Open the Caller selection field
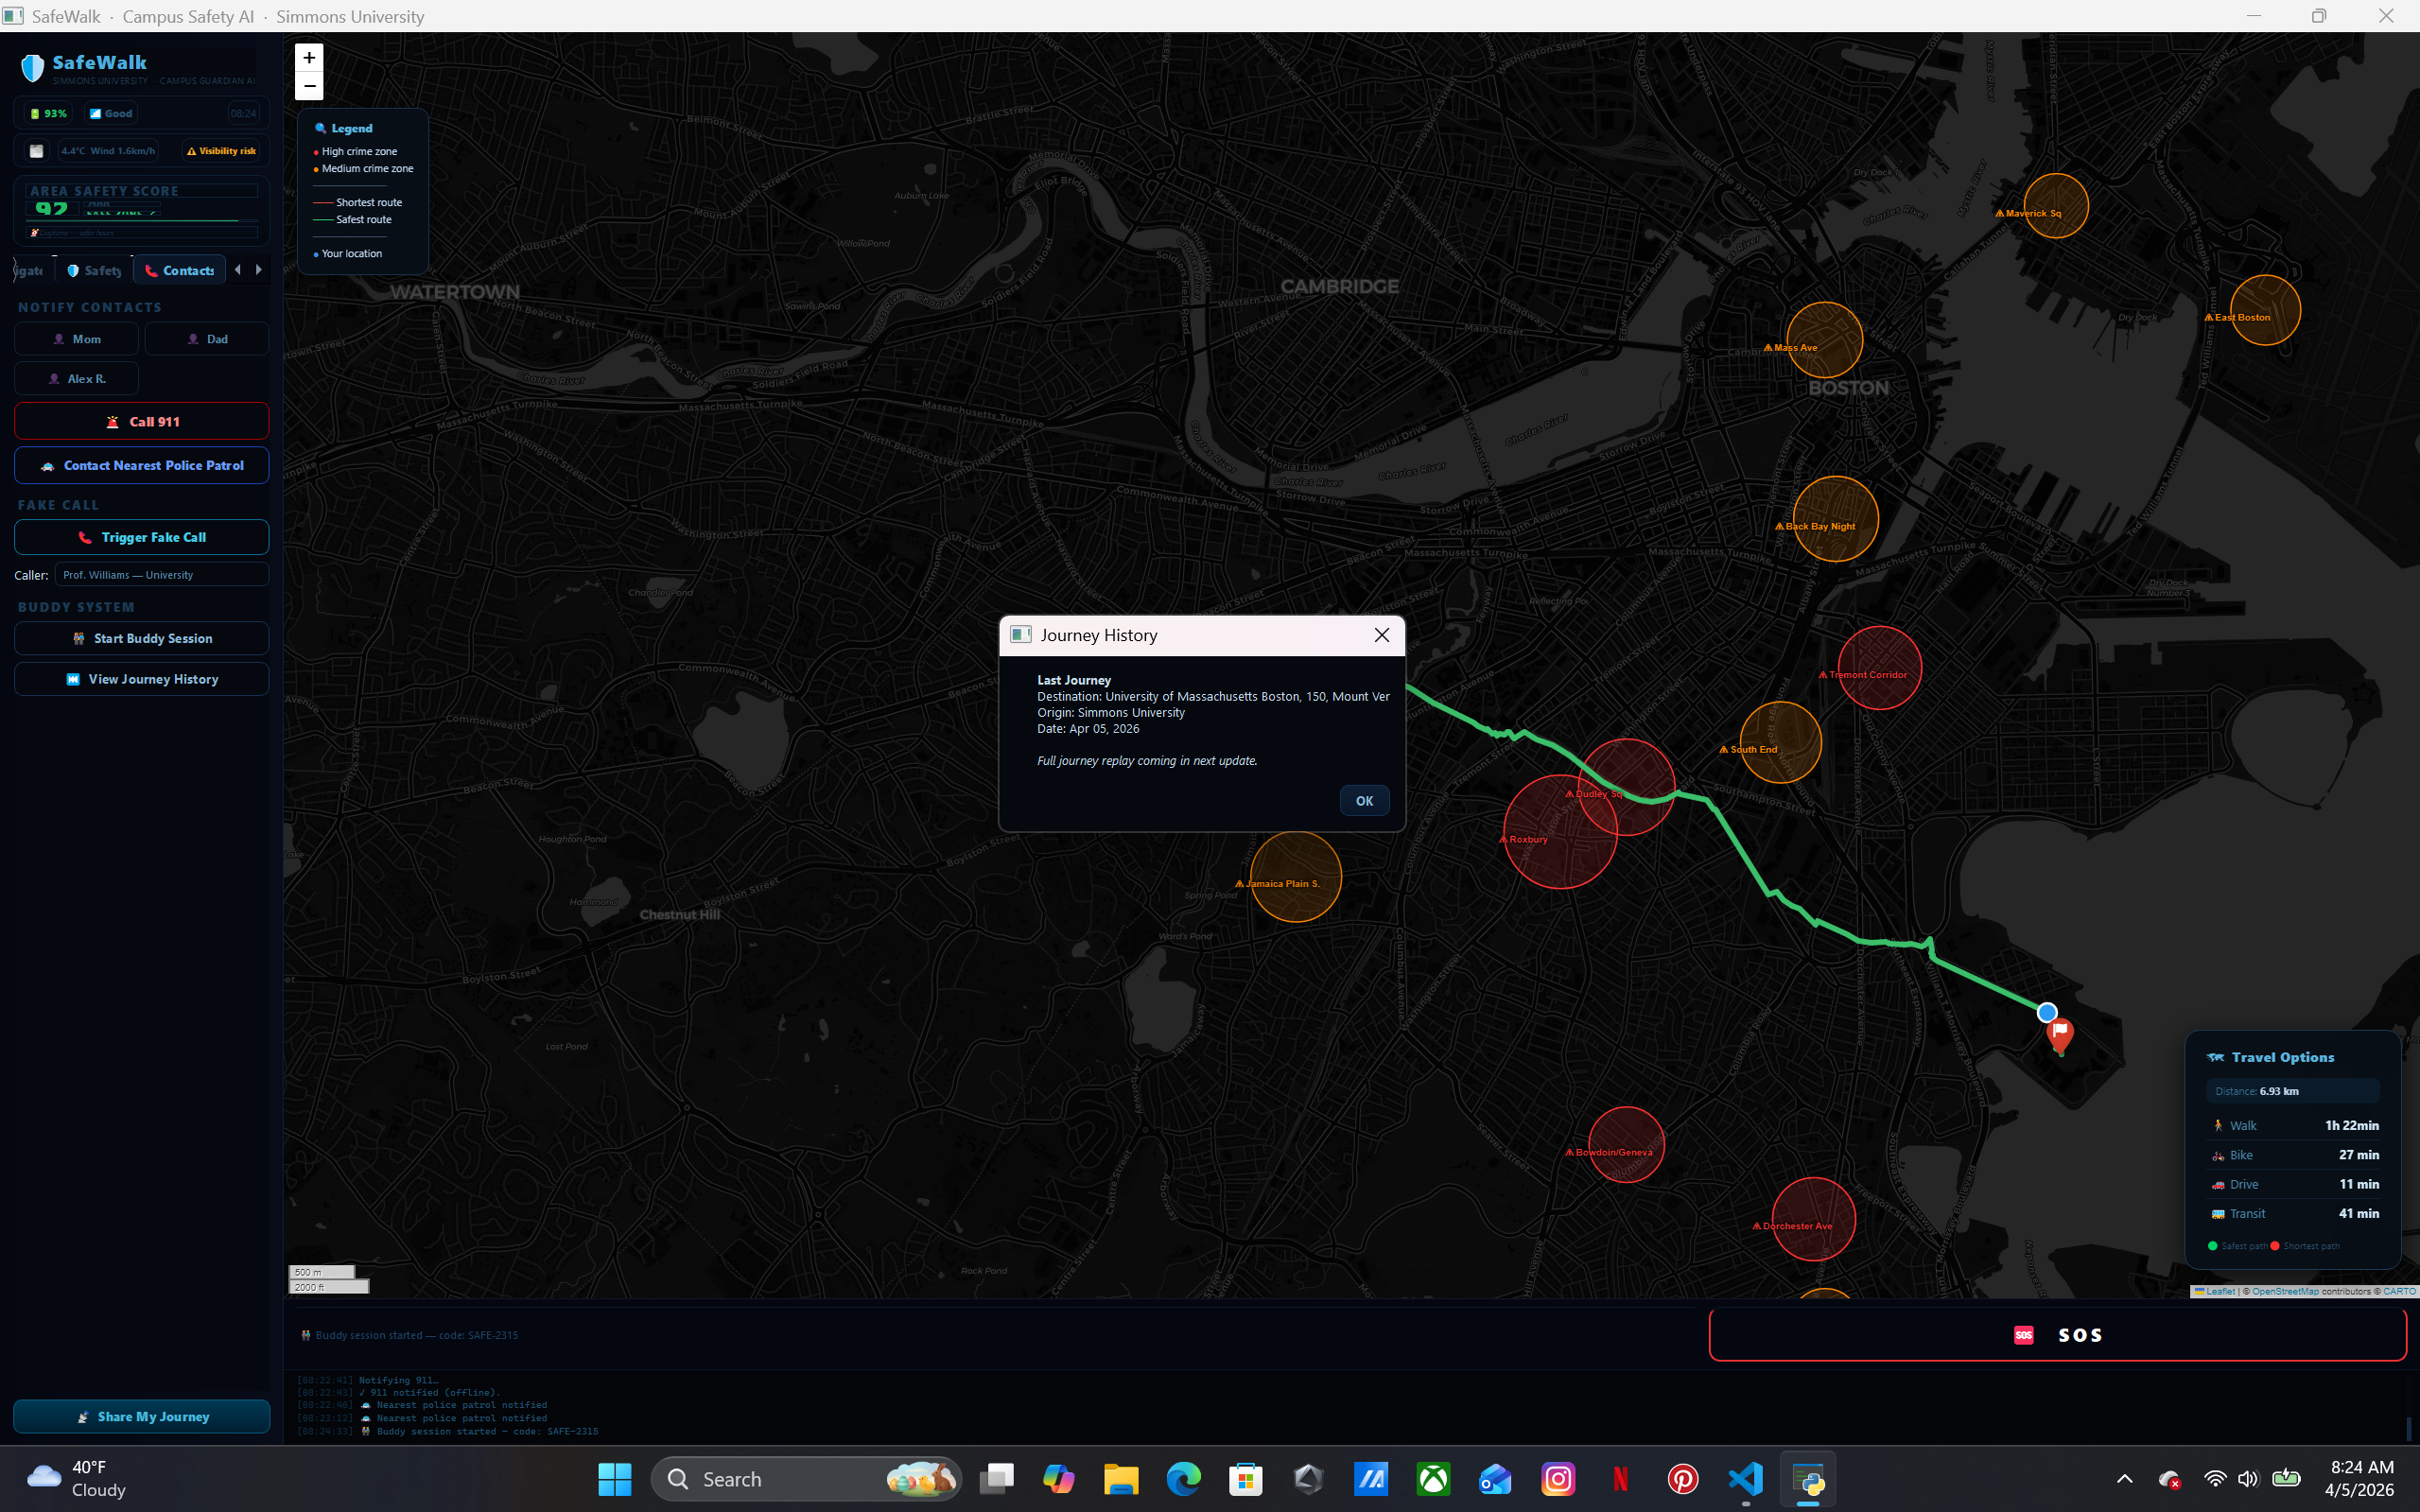The height and width of the screenshot is (1512, 2420). (161, 575)
